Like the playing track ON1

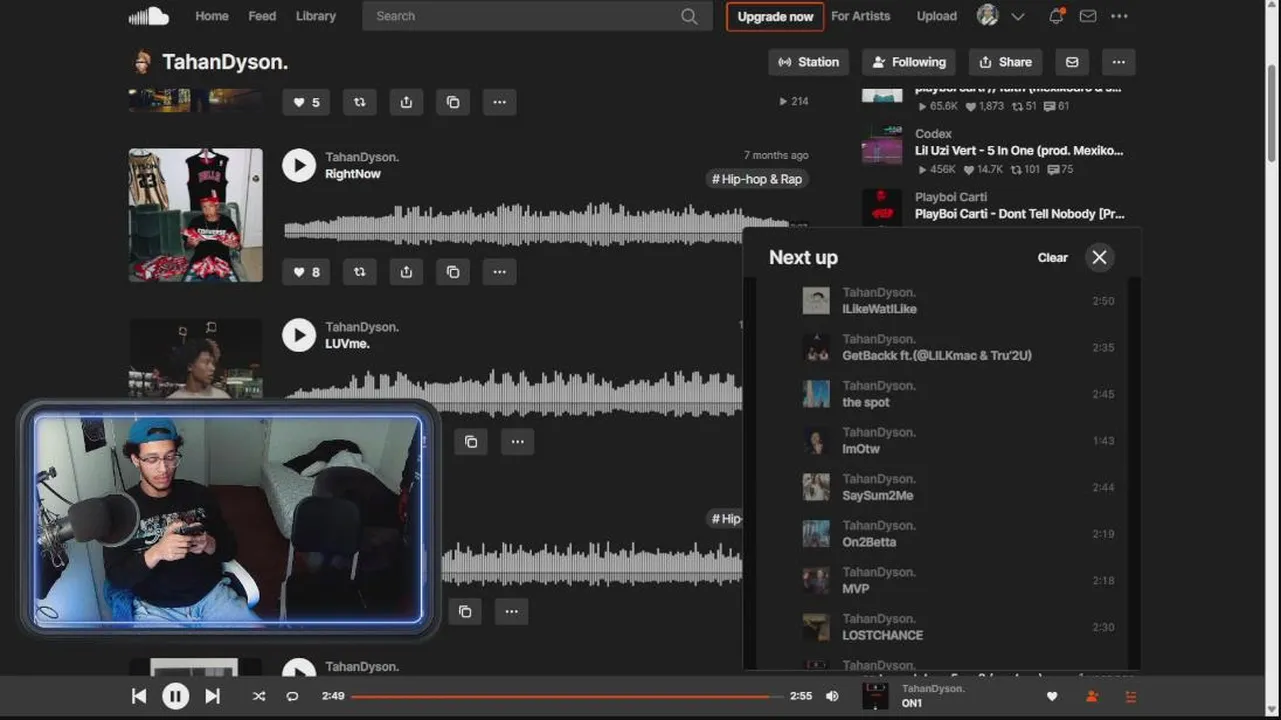[1052, 696]
